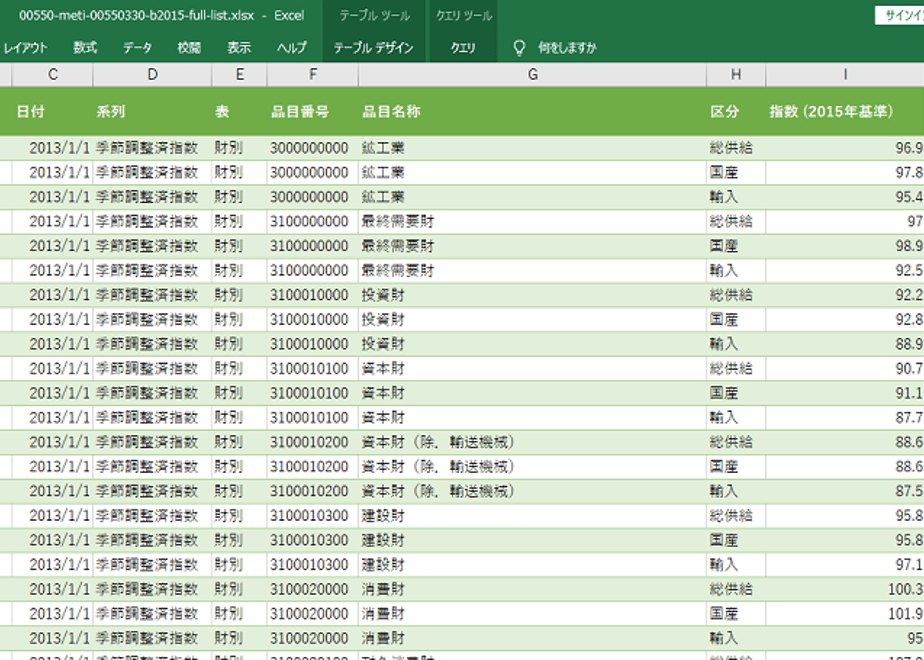924x660 pixels.
Task: Open the ヘルプ tab
Action: (x=292, y=48)
